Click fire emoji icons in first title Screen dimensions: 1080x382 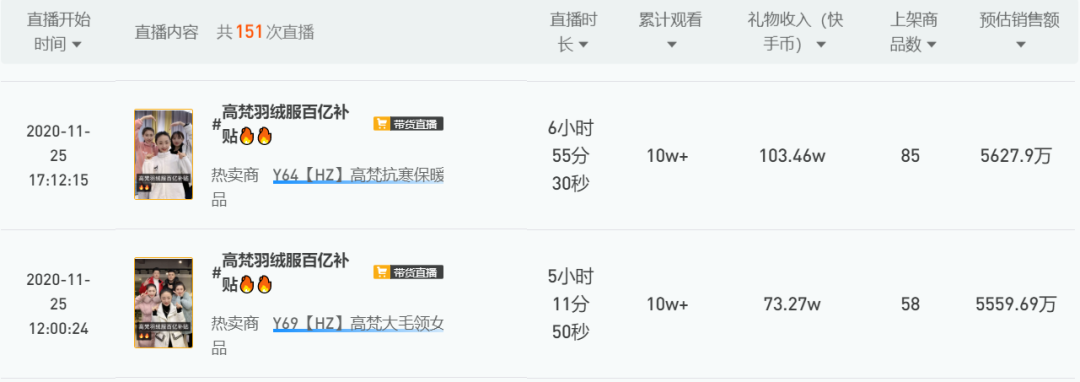[x=256, y=136]
